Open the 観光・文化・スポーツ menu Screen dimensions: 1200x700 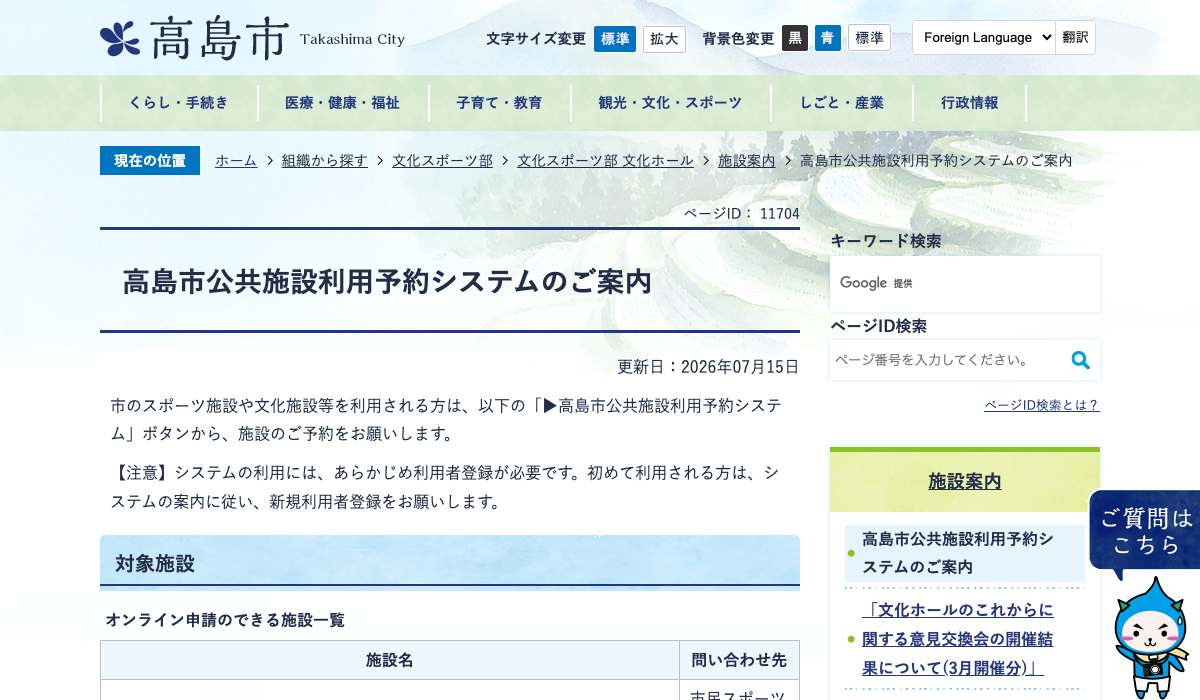[x=671, y=103]
